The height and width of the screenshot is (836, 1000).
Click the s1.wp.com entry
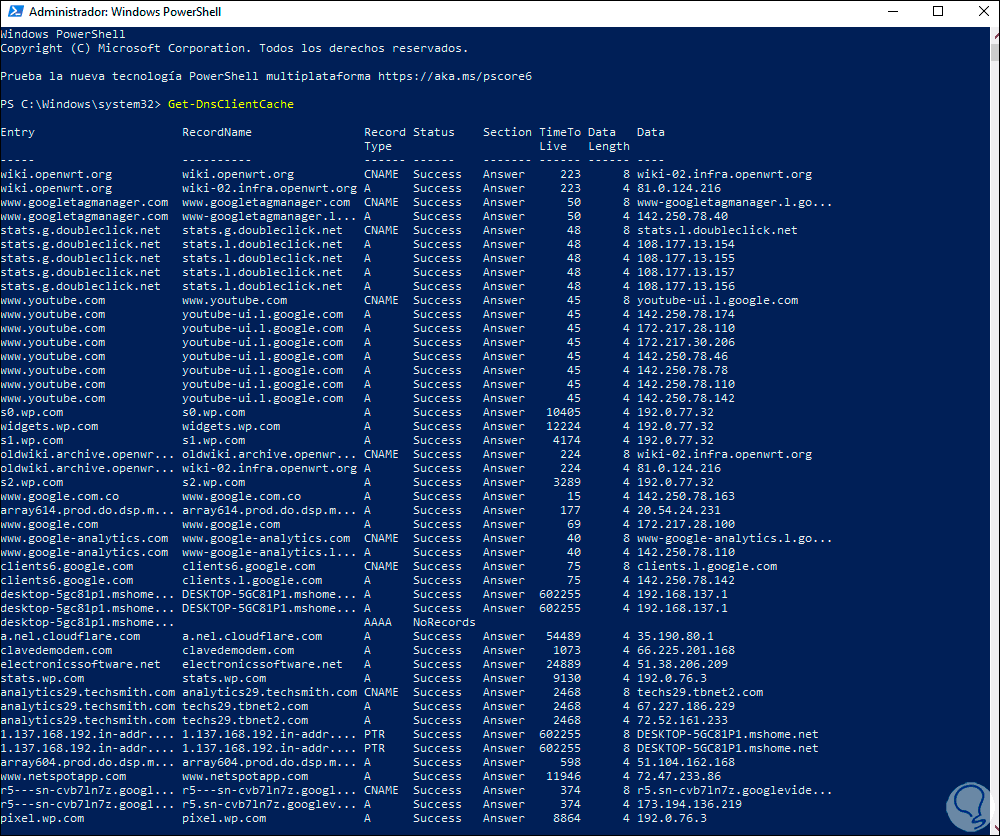coord(32,441)
